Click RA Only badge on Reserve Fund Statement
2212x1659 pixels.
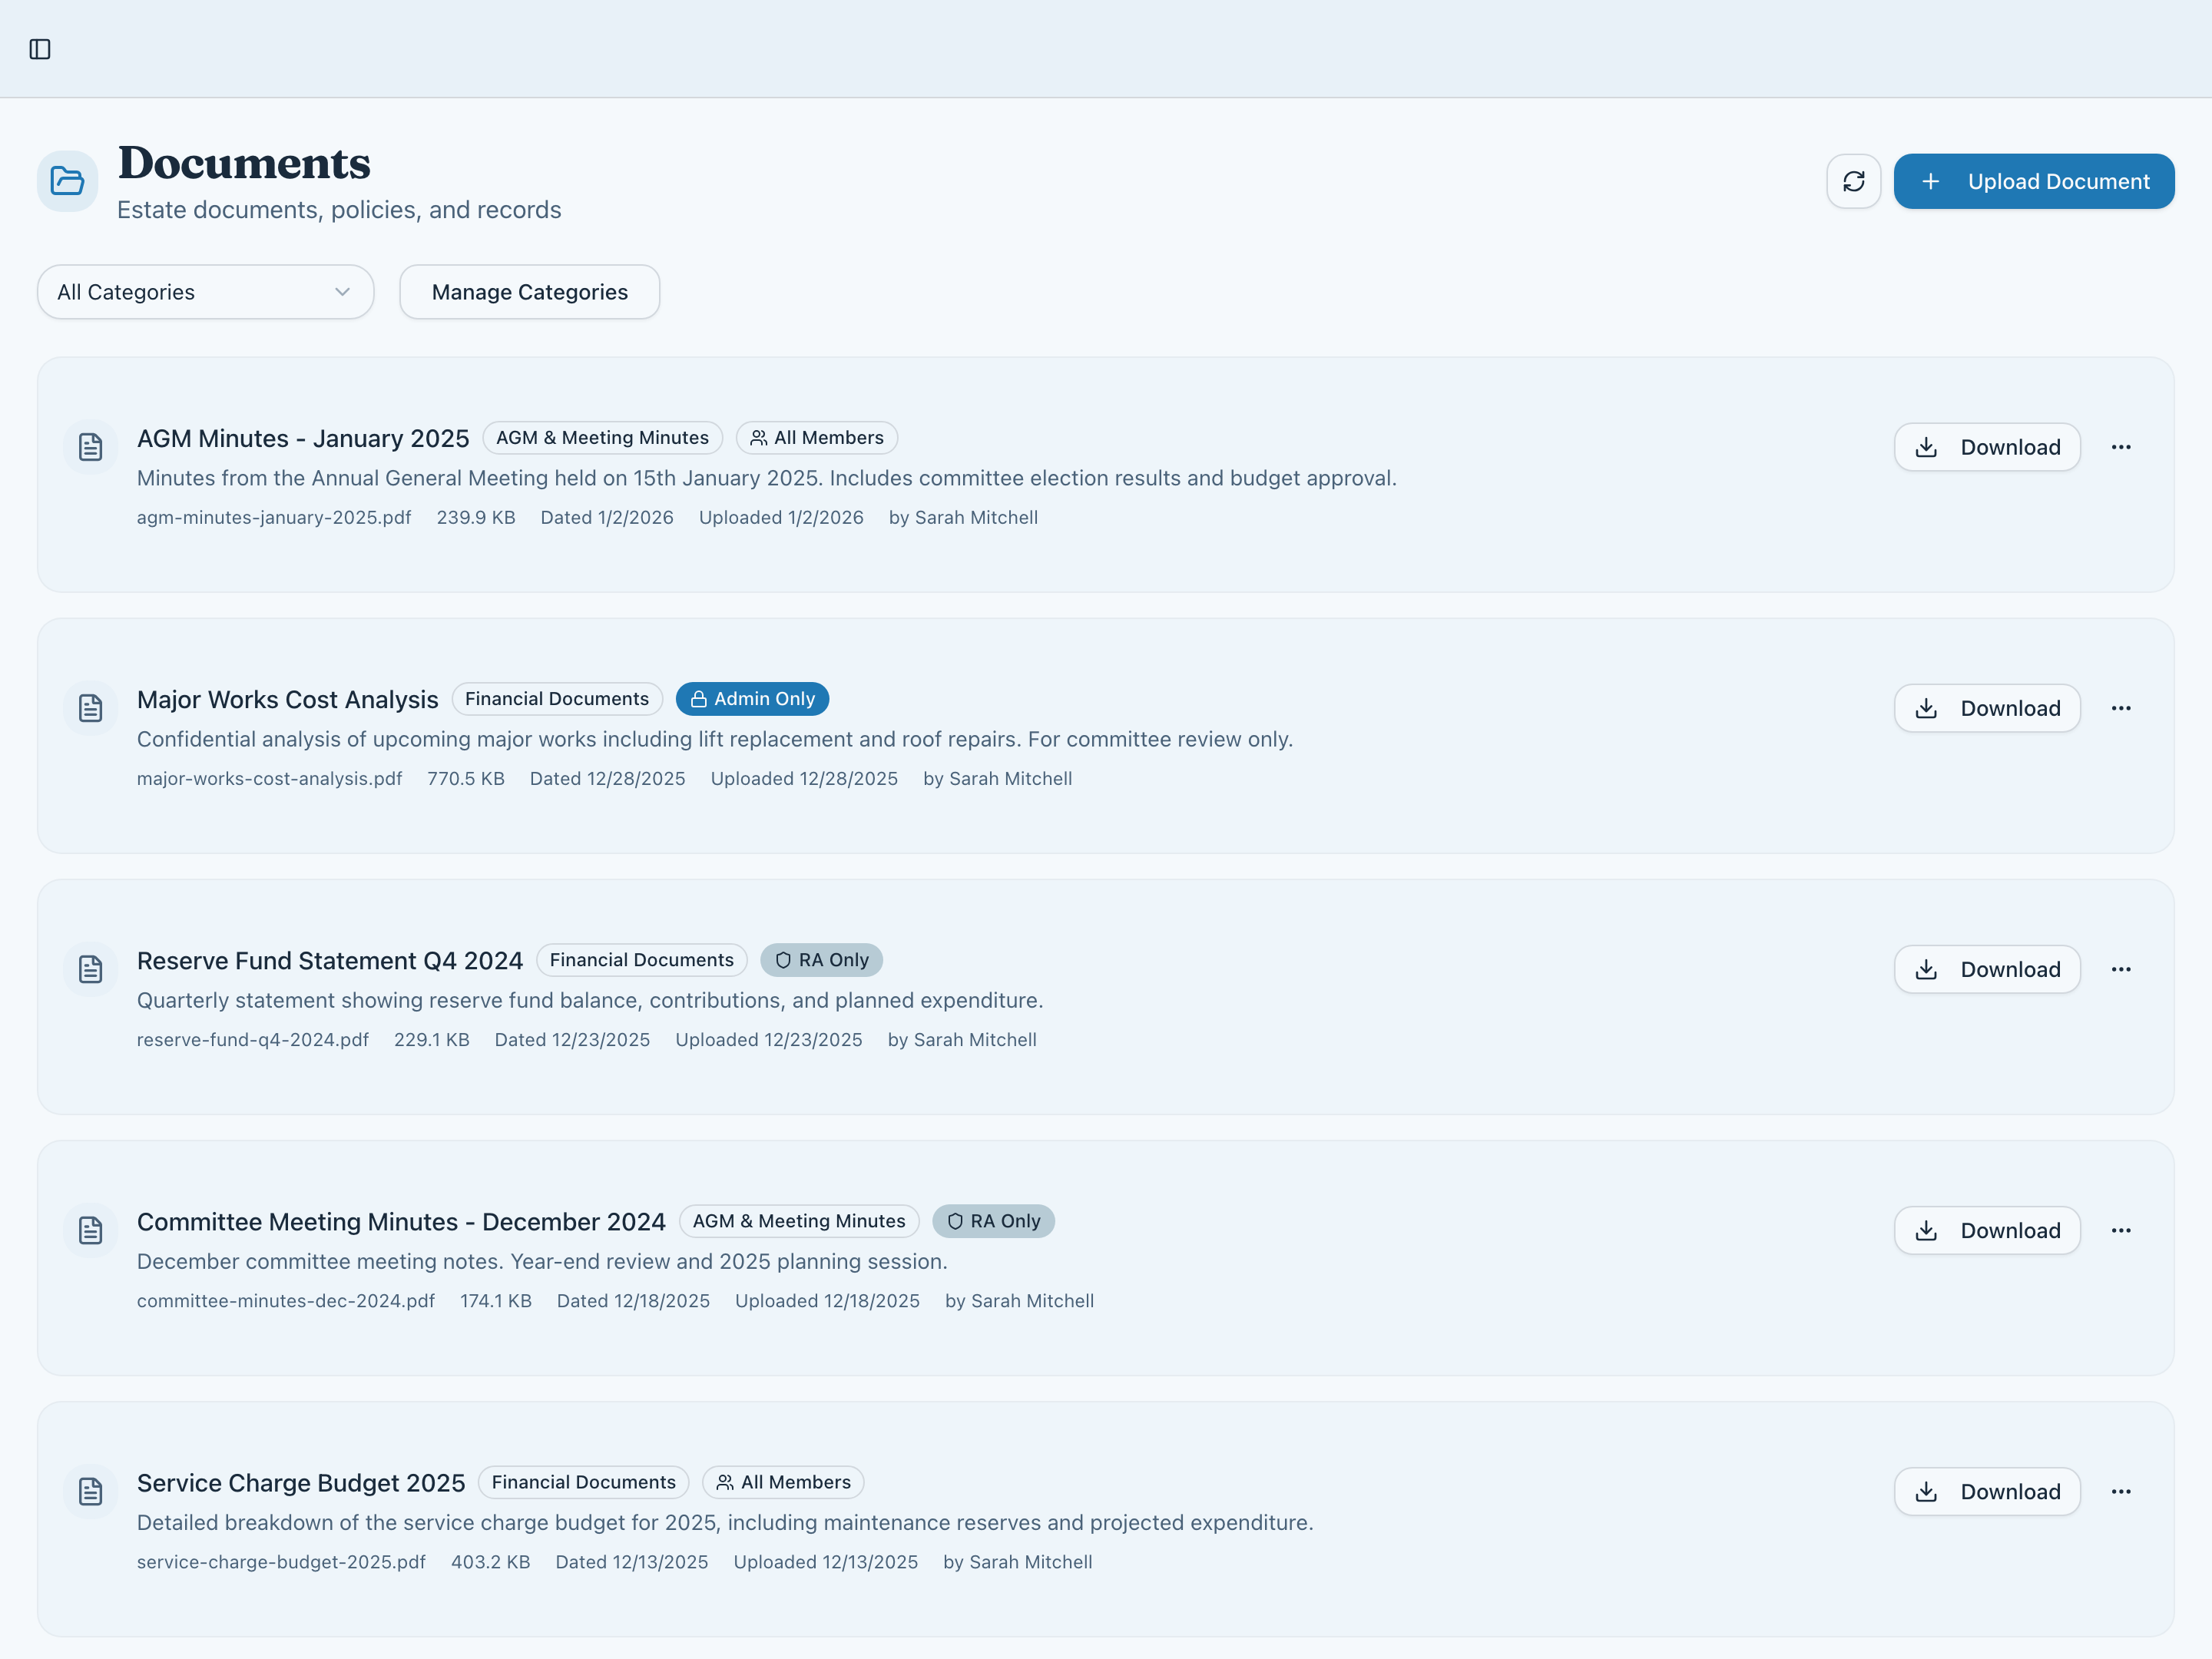pyautogui.click(x=821, y=960)
